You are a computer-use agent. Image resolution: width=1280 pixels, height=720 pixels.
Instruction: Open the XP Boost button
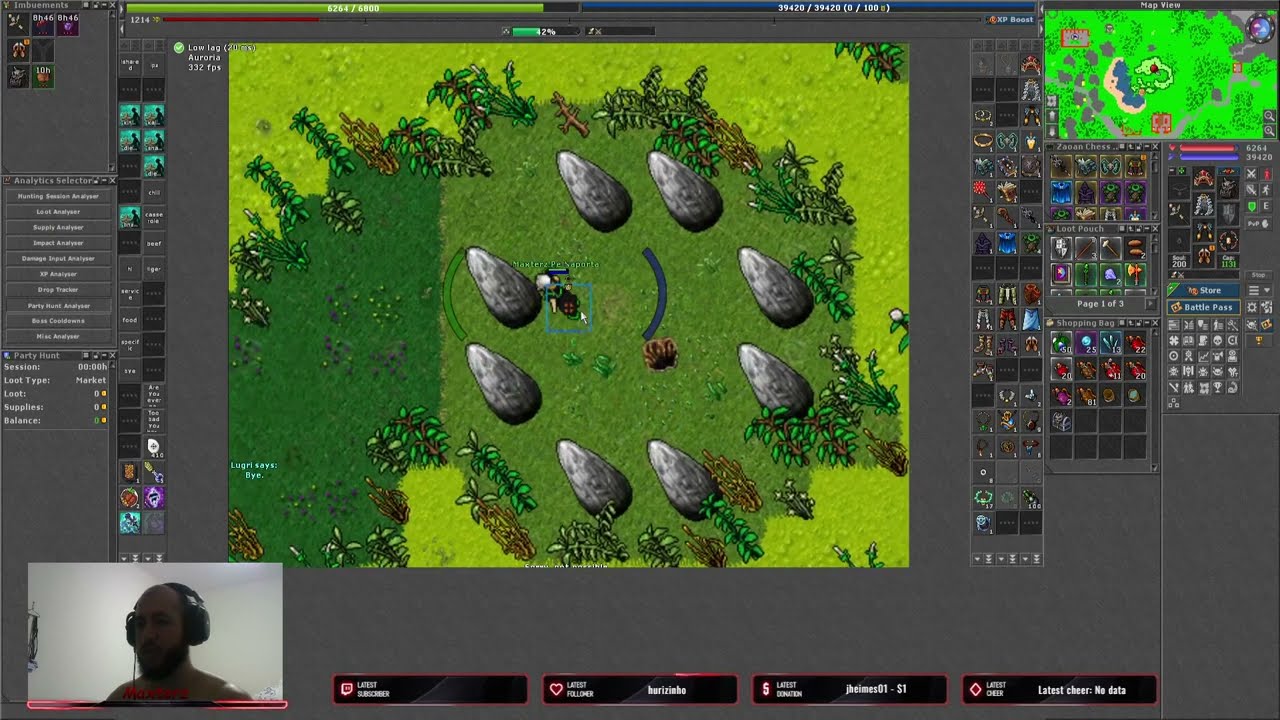tap(1012, 19)
